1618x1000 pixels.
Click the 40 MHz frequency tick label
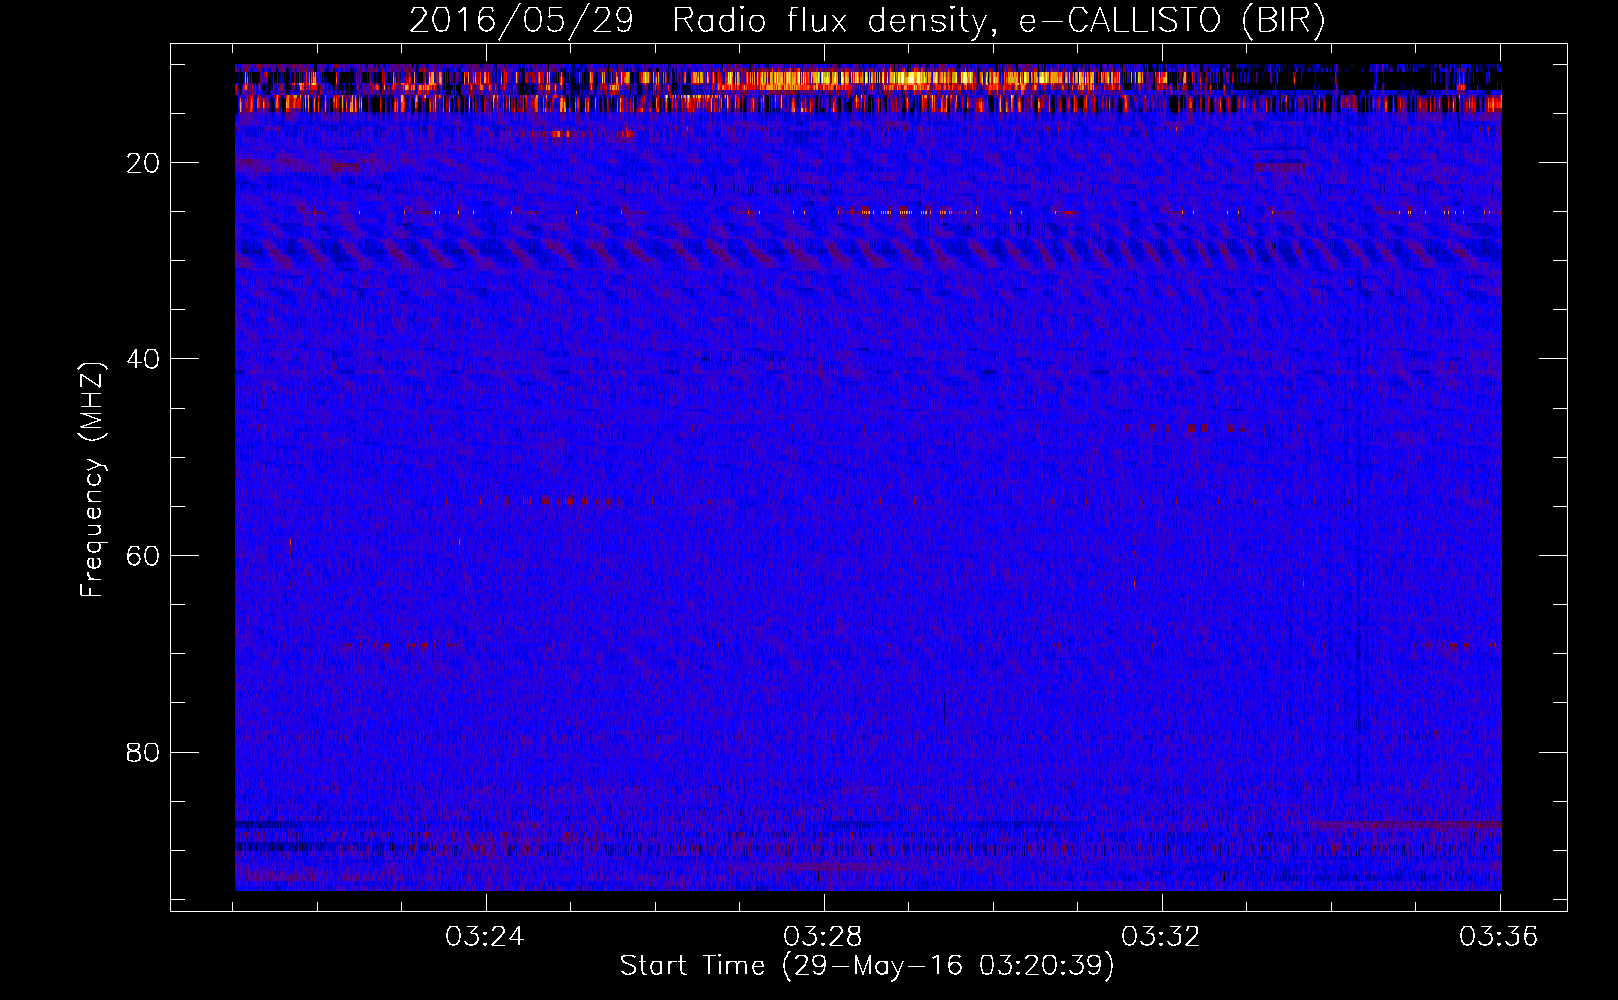(144, 359)
